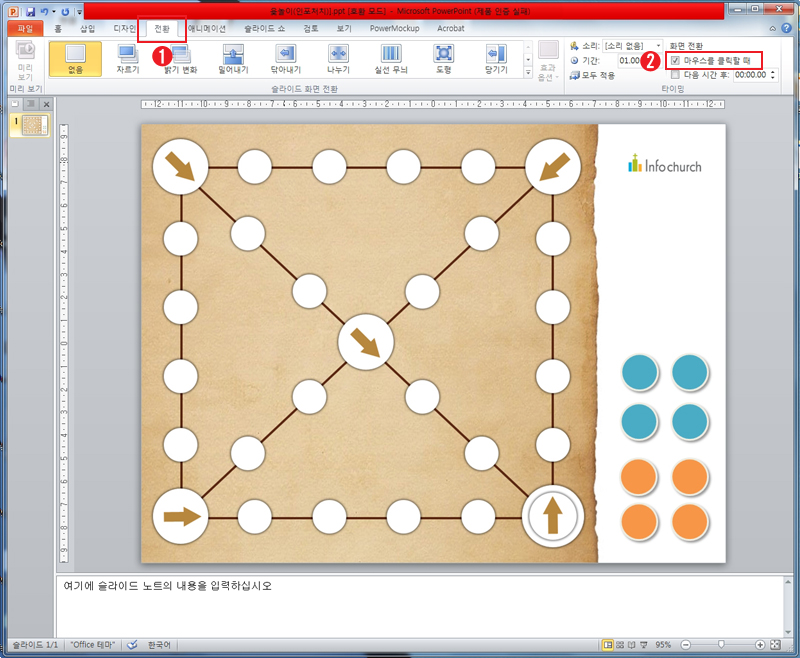
Task: Switch to Slide Sorter view in status bar
Action: pos(622,645)
